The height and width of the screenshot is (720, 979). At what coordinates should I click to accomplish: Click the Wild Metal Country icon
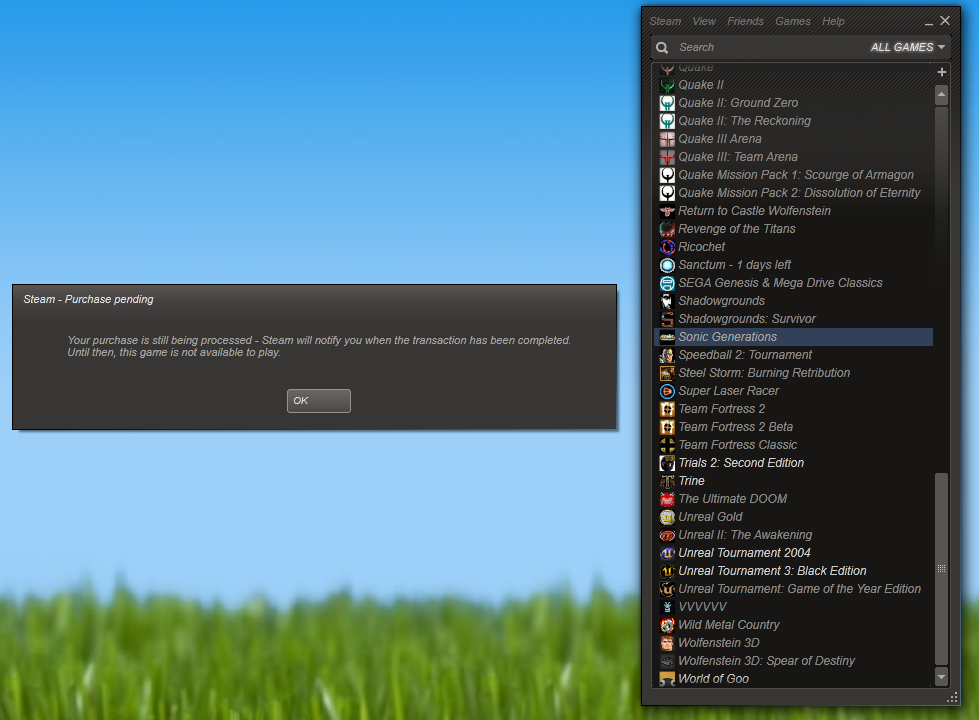click(667, 625)
